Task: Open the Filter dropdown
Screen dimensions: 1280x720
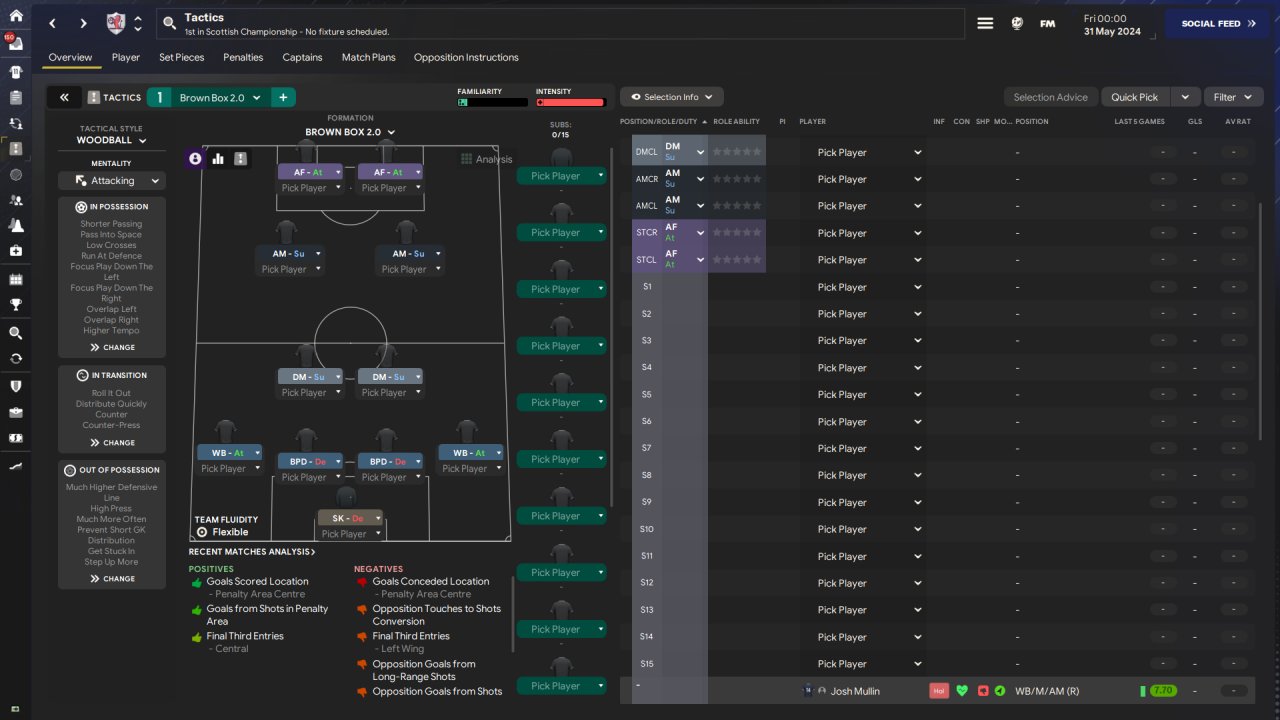Action: click(1233, 97)
